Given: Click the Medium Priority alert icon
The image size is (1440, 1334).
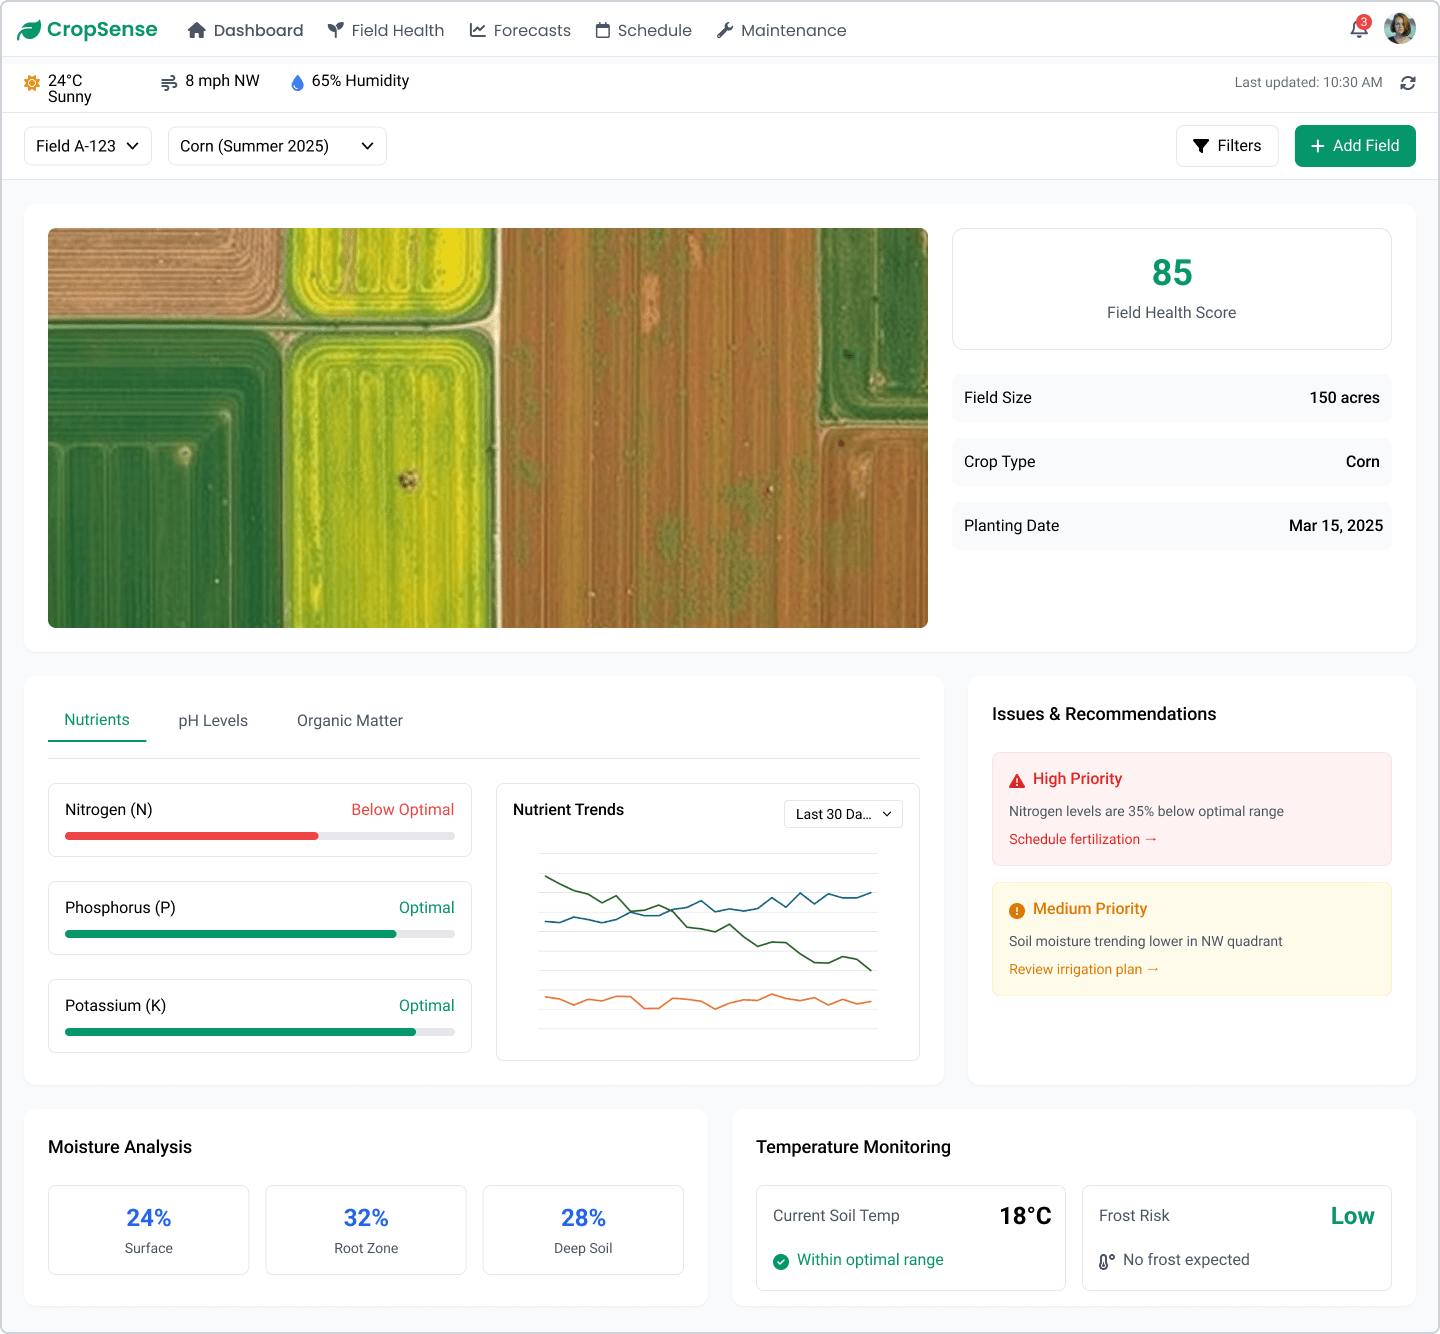Looking at the screenshot, I should tap(1017, 910).
